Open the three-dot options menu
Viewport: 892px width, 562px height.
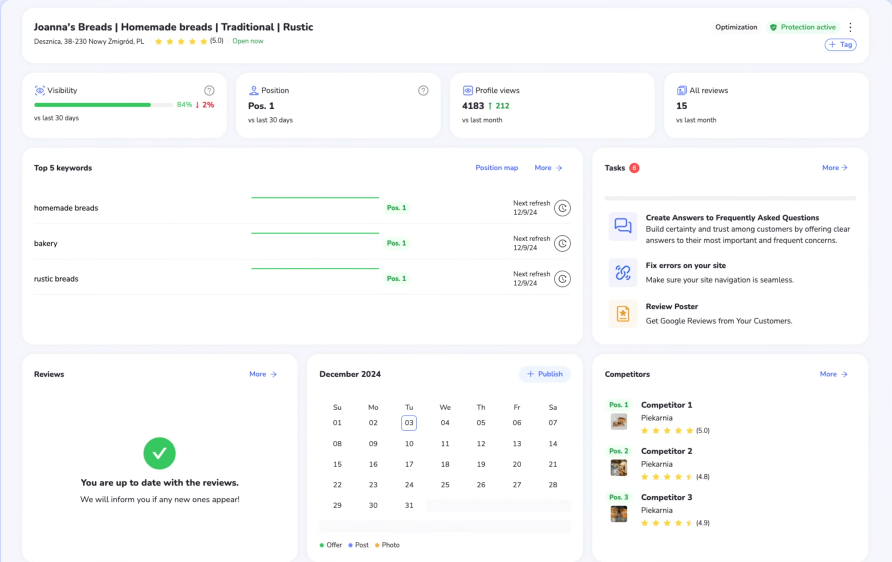coord(850,28)
